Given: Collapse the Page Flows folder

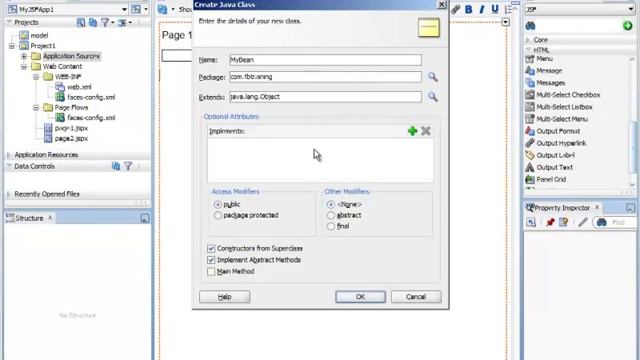Looking at the screenshot, I should [x=36, y=107].
